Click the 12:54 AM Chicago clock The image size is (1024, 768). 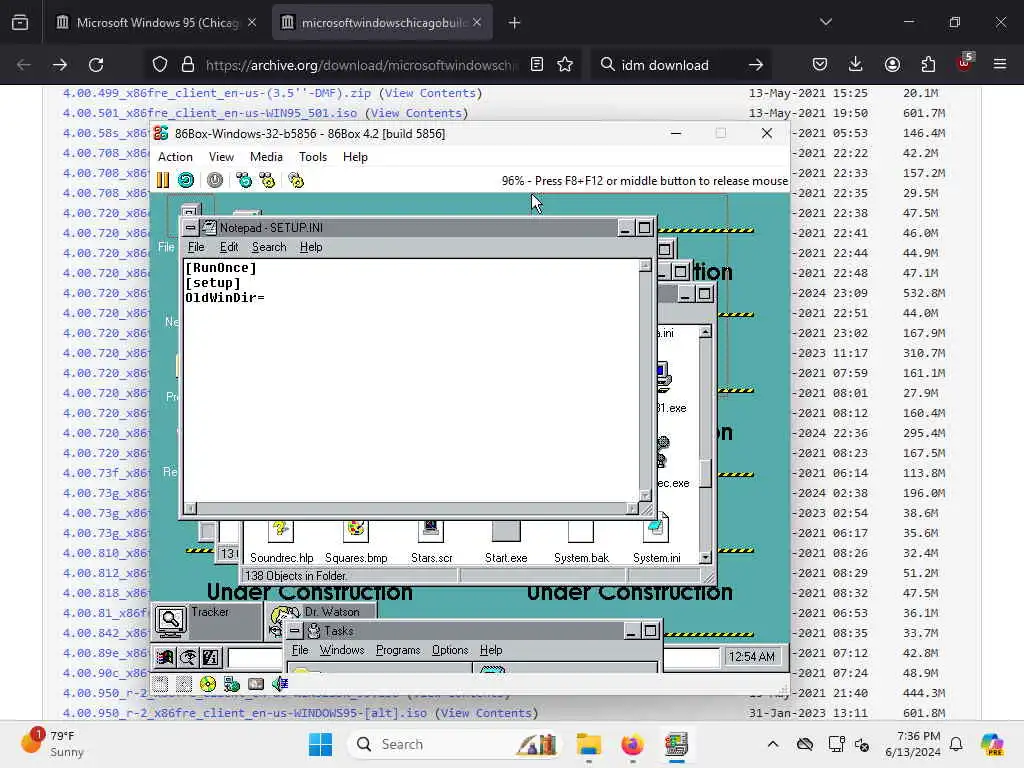752,656
